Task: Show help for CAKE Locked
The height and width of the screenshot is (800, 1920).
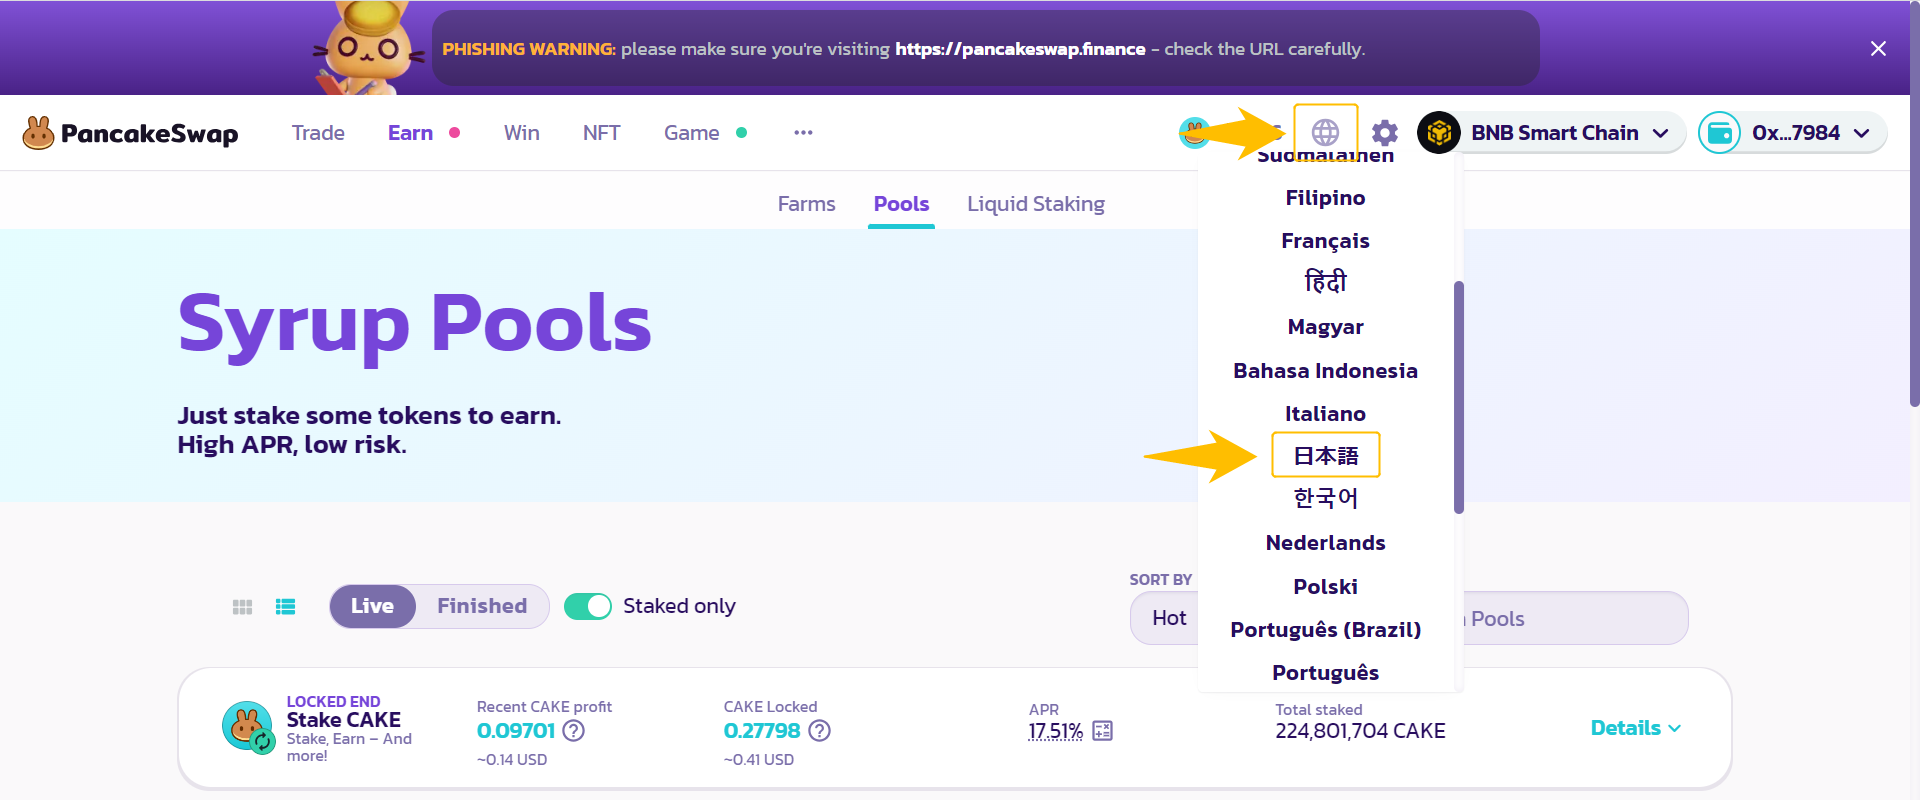Action: tap(819, 731)
